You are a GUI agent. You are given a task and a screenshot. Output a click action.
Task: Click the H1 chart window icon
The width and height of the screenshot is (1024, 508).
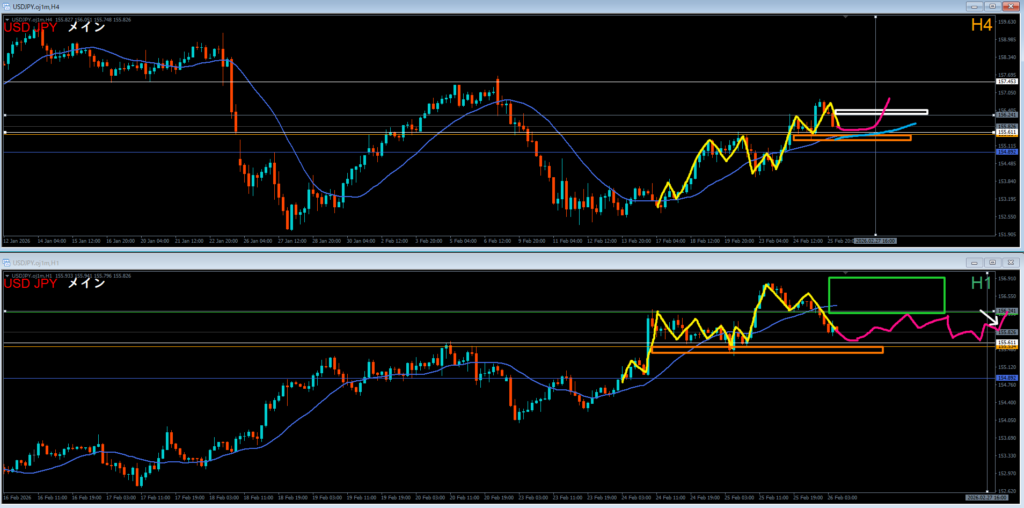tap(6, 261)
